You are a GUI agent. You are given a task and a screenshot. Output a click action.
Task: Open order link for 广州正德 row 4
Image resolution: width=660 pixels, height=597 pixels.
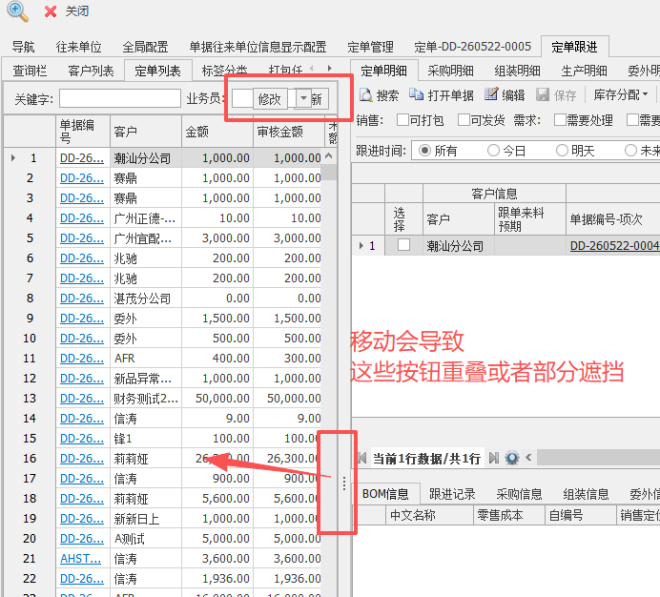[x=82, y=218]
